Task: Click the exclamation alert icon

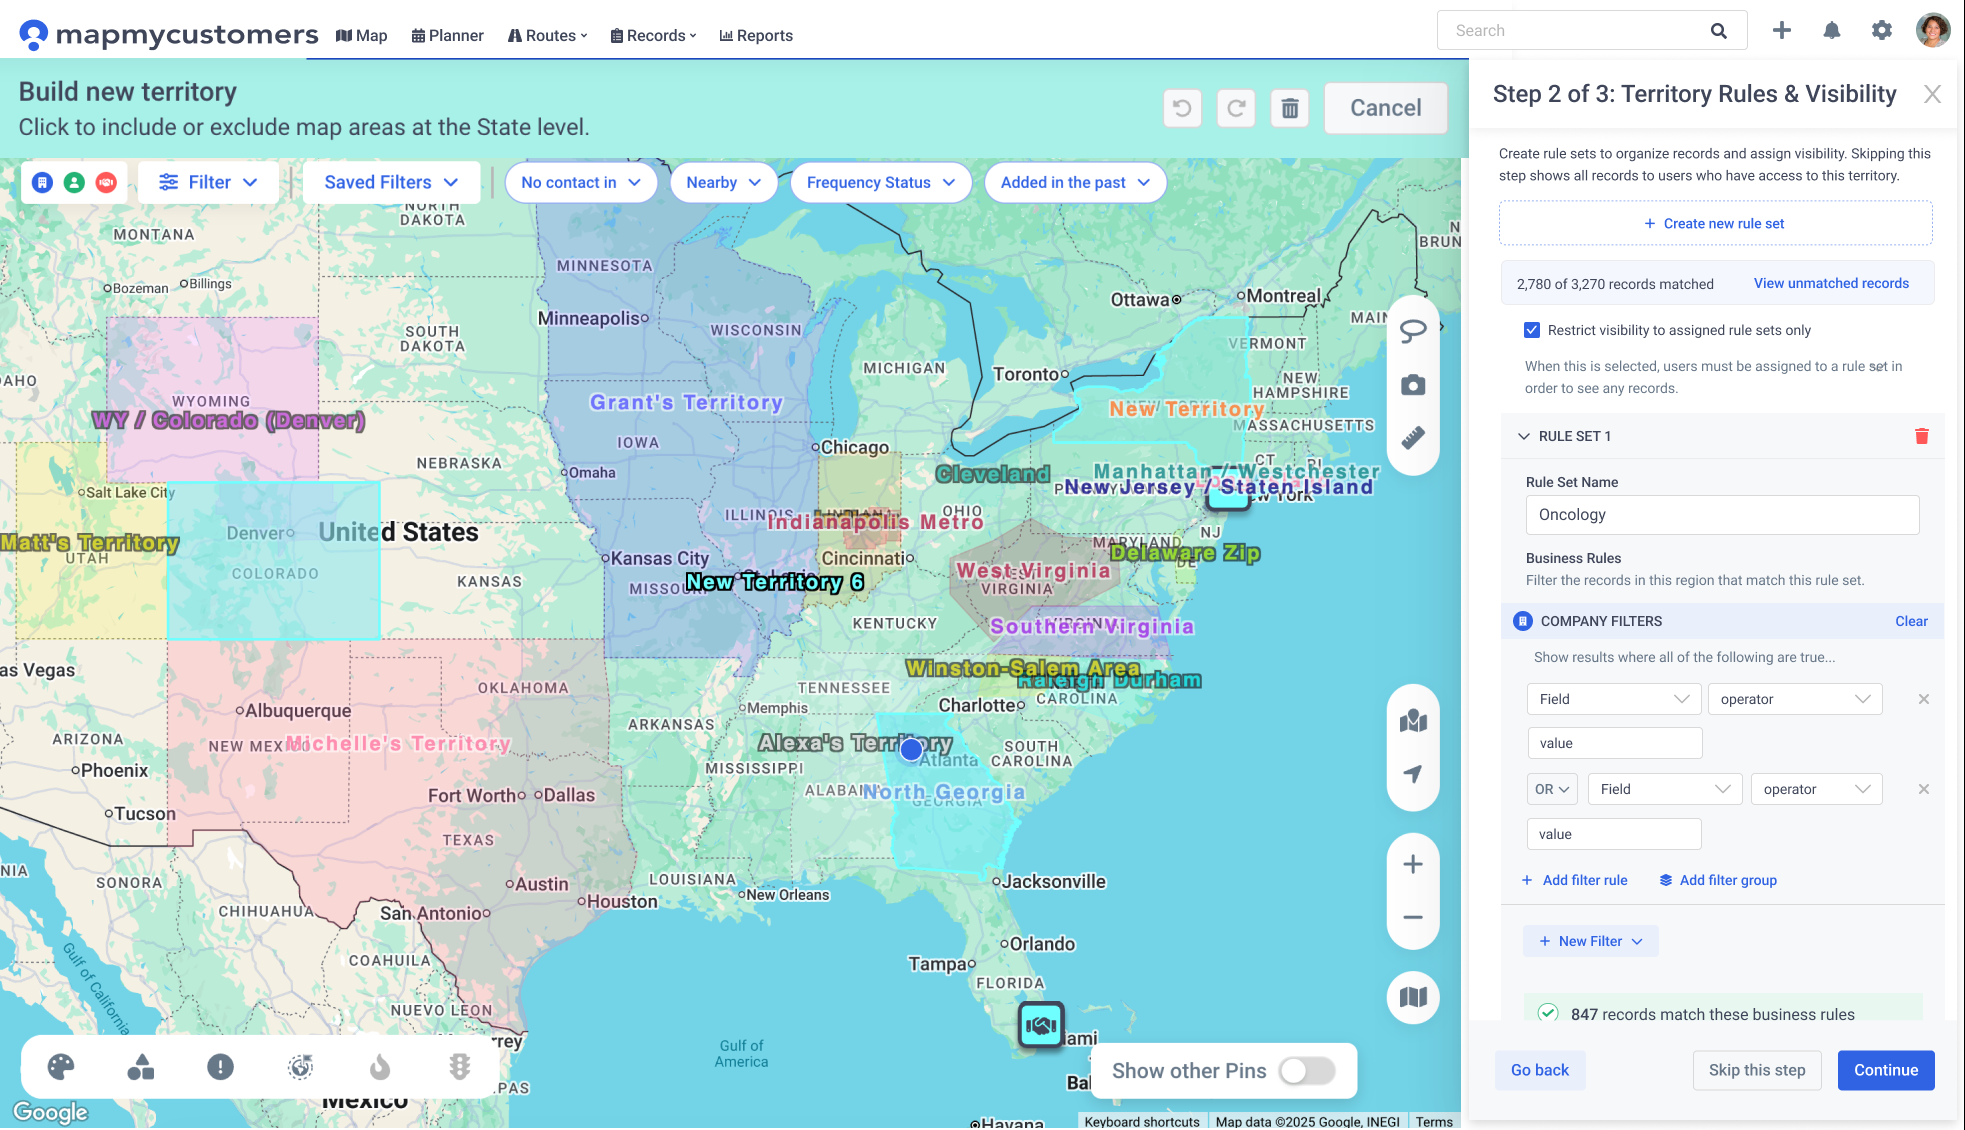Action: click(x=220, y=1067)
